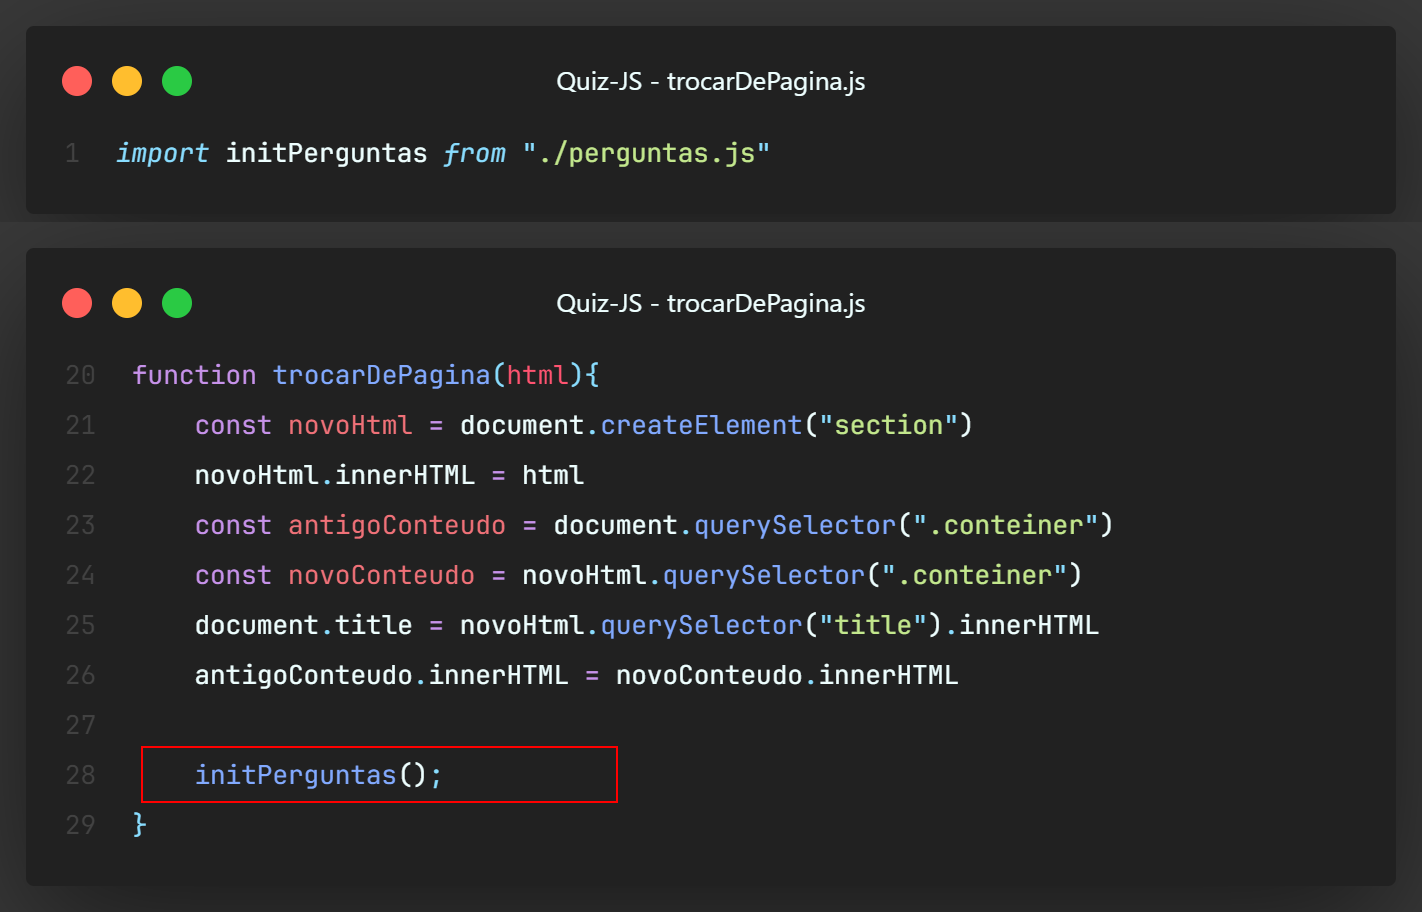1422x912 pixels.
Task: Click the trocarDePagina function name
Action: pyautogui.click(x=381, y=374)
